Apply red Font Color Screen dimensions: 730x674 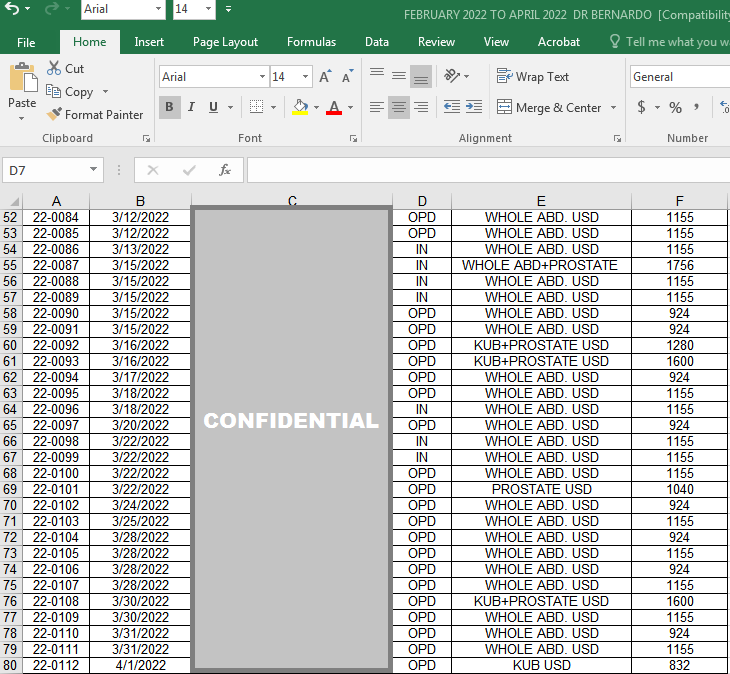(334, 108)
